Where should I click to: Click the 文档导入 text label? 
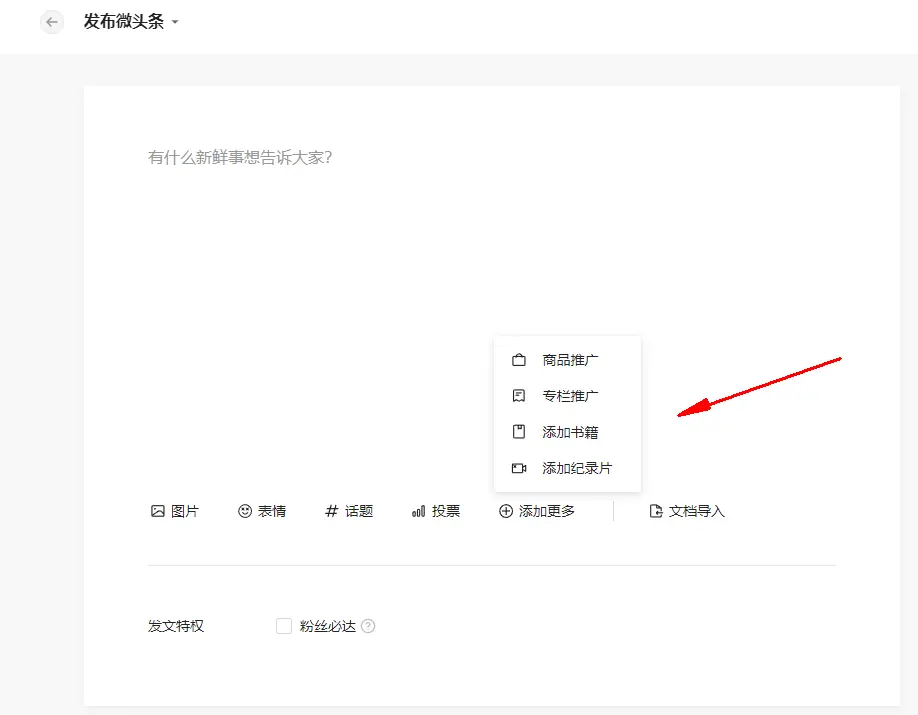click(697, 511)
